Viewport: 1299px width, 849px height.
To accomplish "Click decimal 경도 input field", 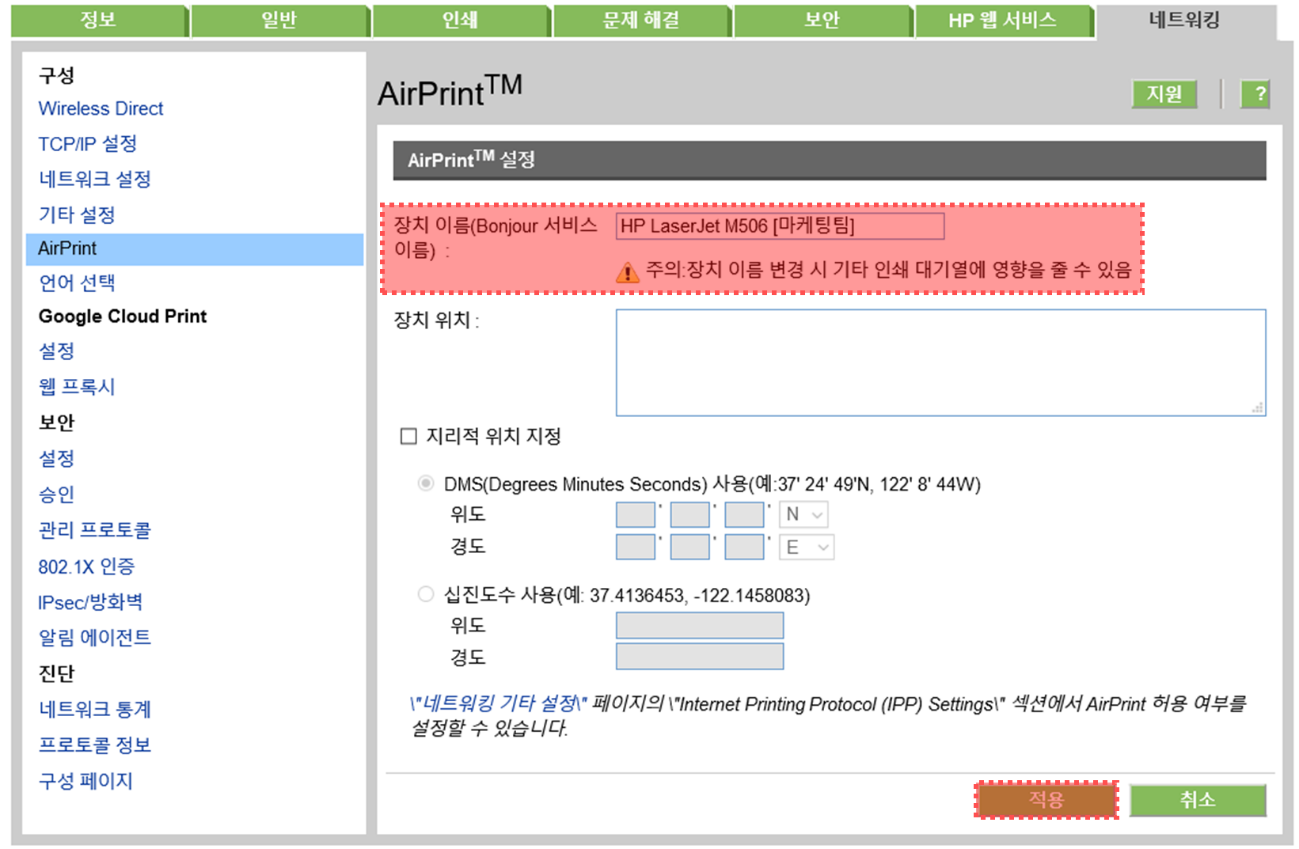I will (700, 657).
